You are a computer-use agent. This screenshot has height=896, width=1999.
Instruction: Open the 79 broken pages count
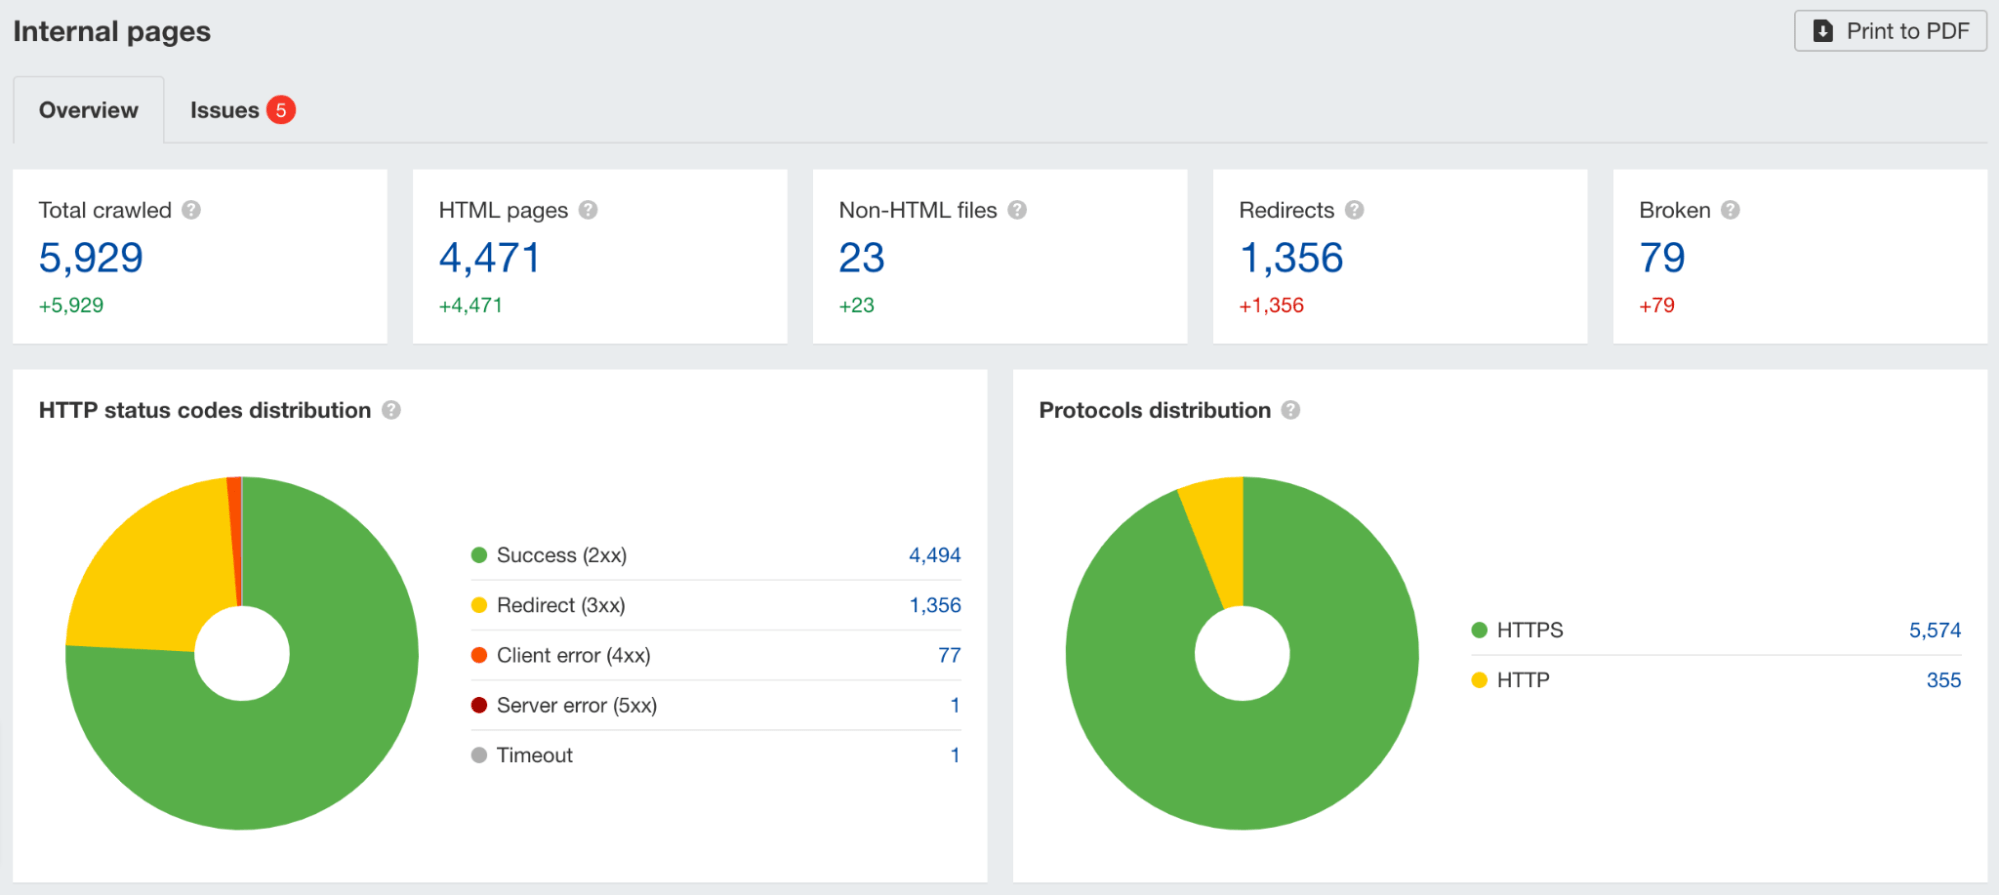(x=1662, y=258)
